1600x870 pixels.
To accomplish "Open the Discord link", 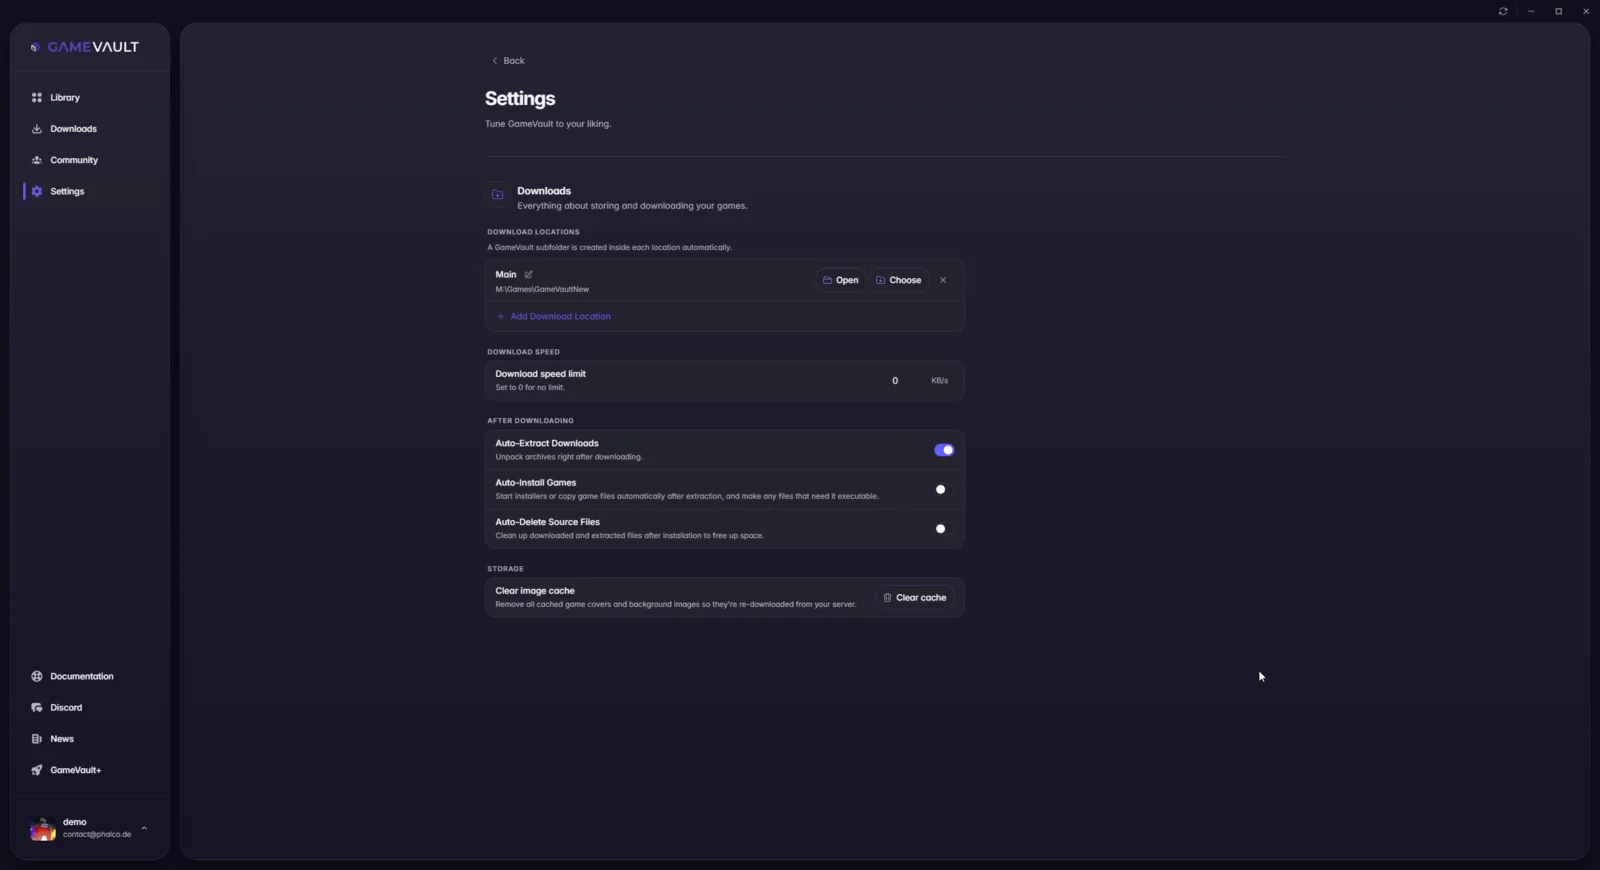I will click(90, 708).
